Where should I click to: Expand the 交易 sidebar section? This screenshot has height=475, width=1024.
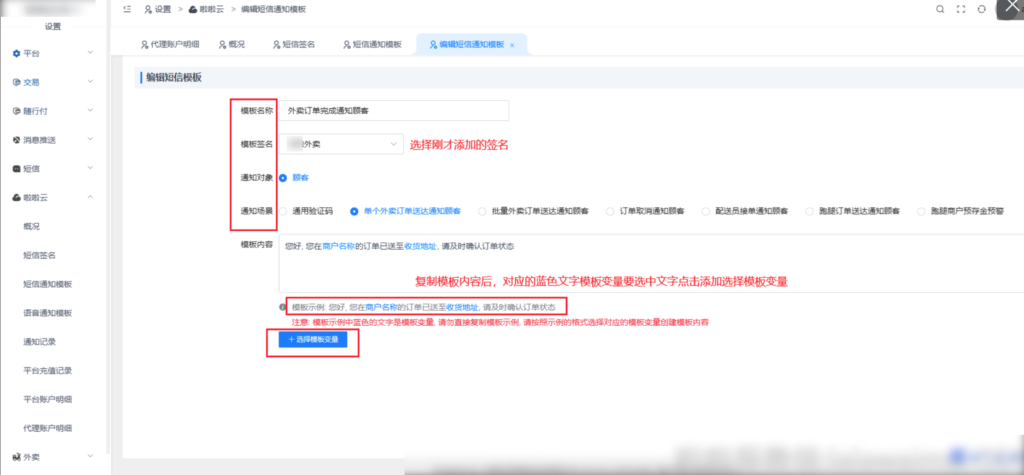[90, 82]
